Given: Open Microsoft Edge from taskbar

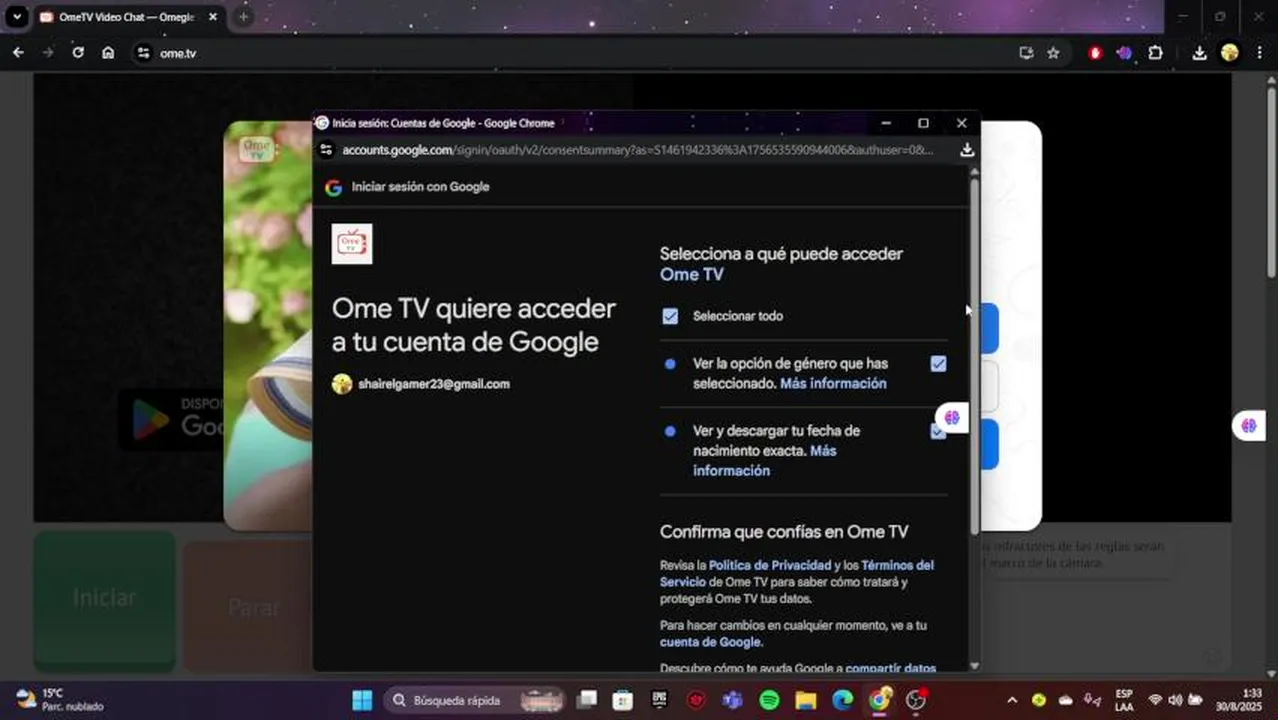Looking at the screenshot, I should [842, 700].
